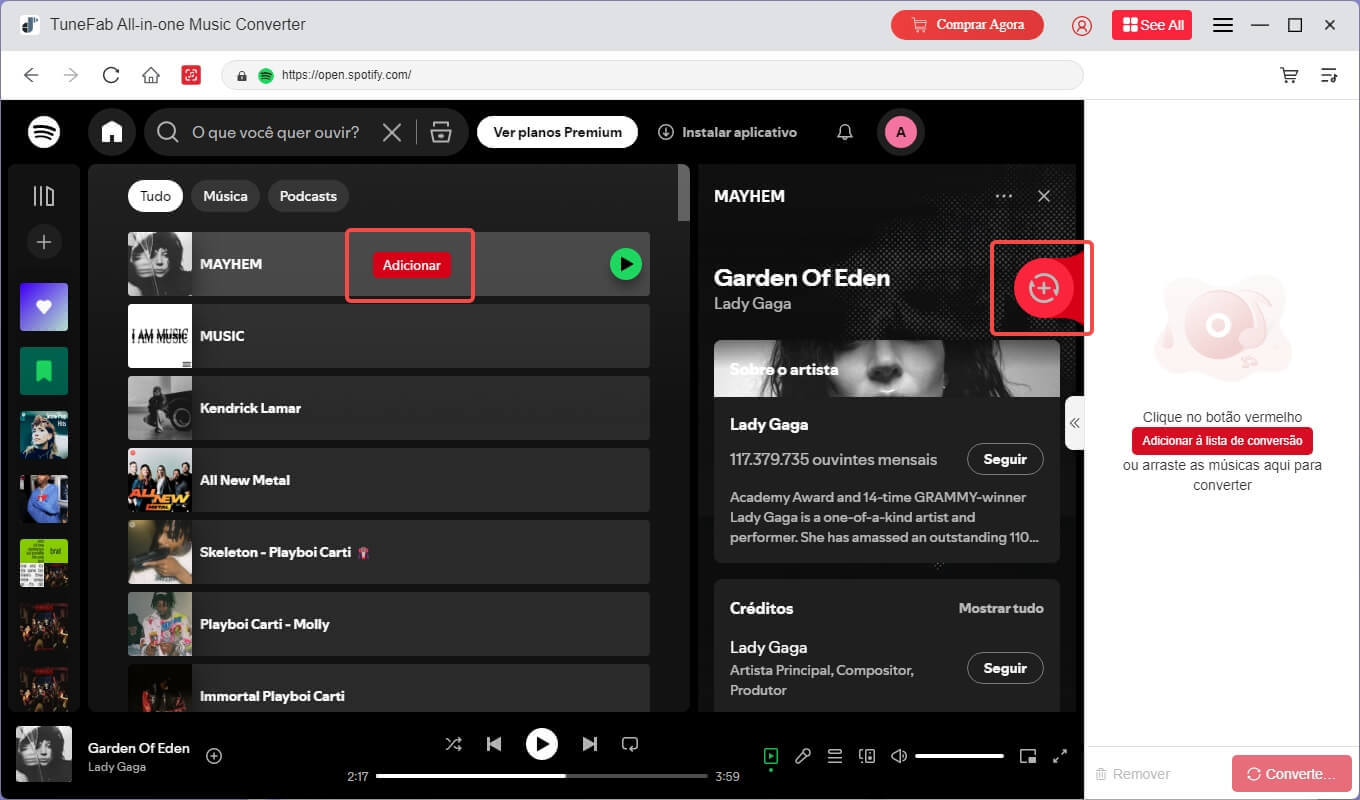
Task: Click Comprar Agora button
Action: (x=967, y=25)
